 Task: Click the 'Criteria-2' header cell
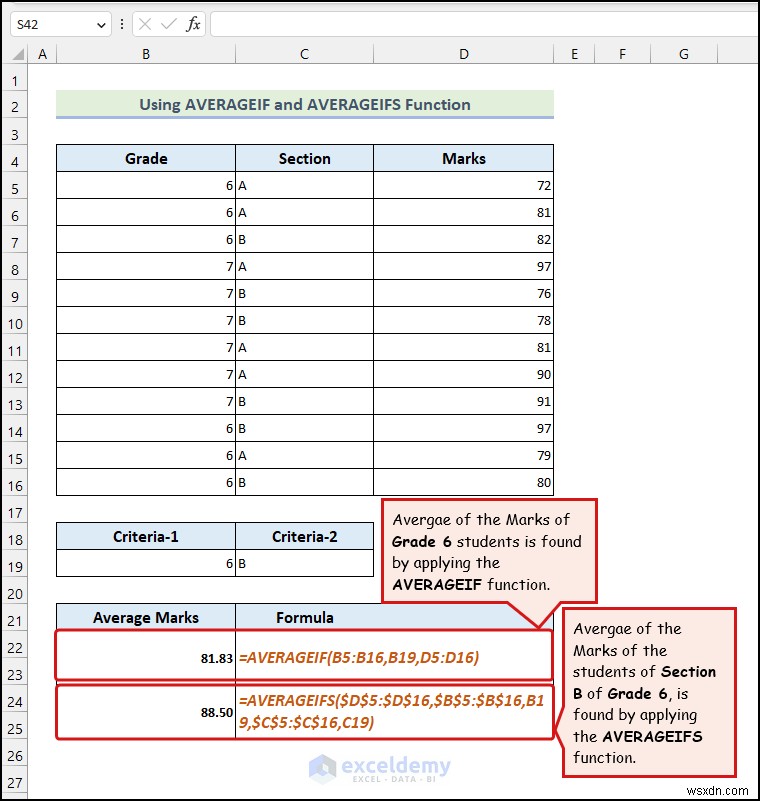(x=304, y=536)
